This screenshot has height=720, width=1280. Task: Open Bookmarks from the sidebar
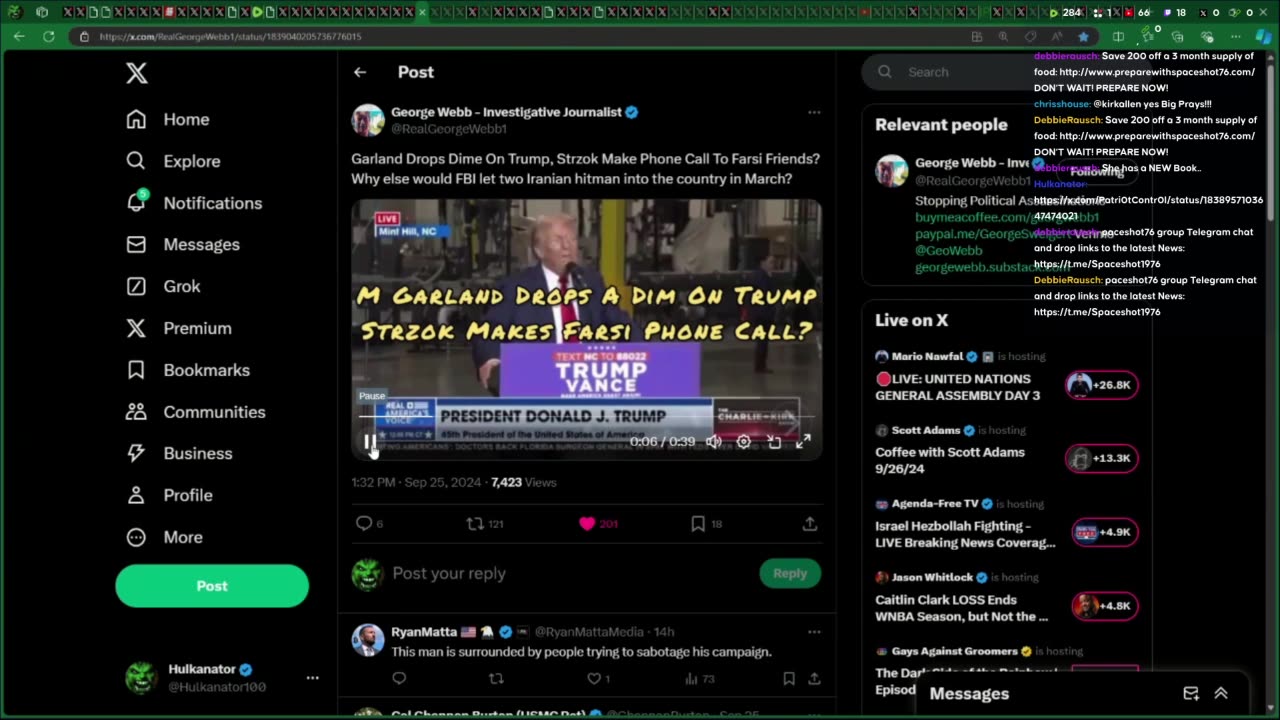[188, 370]
